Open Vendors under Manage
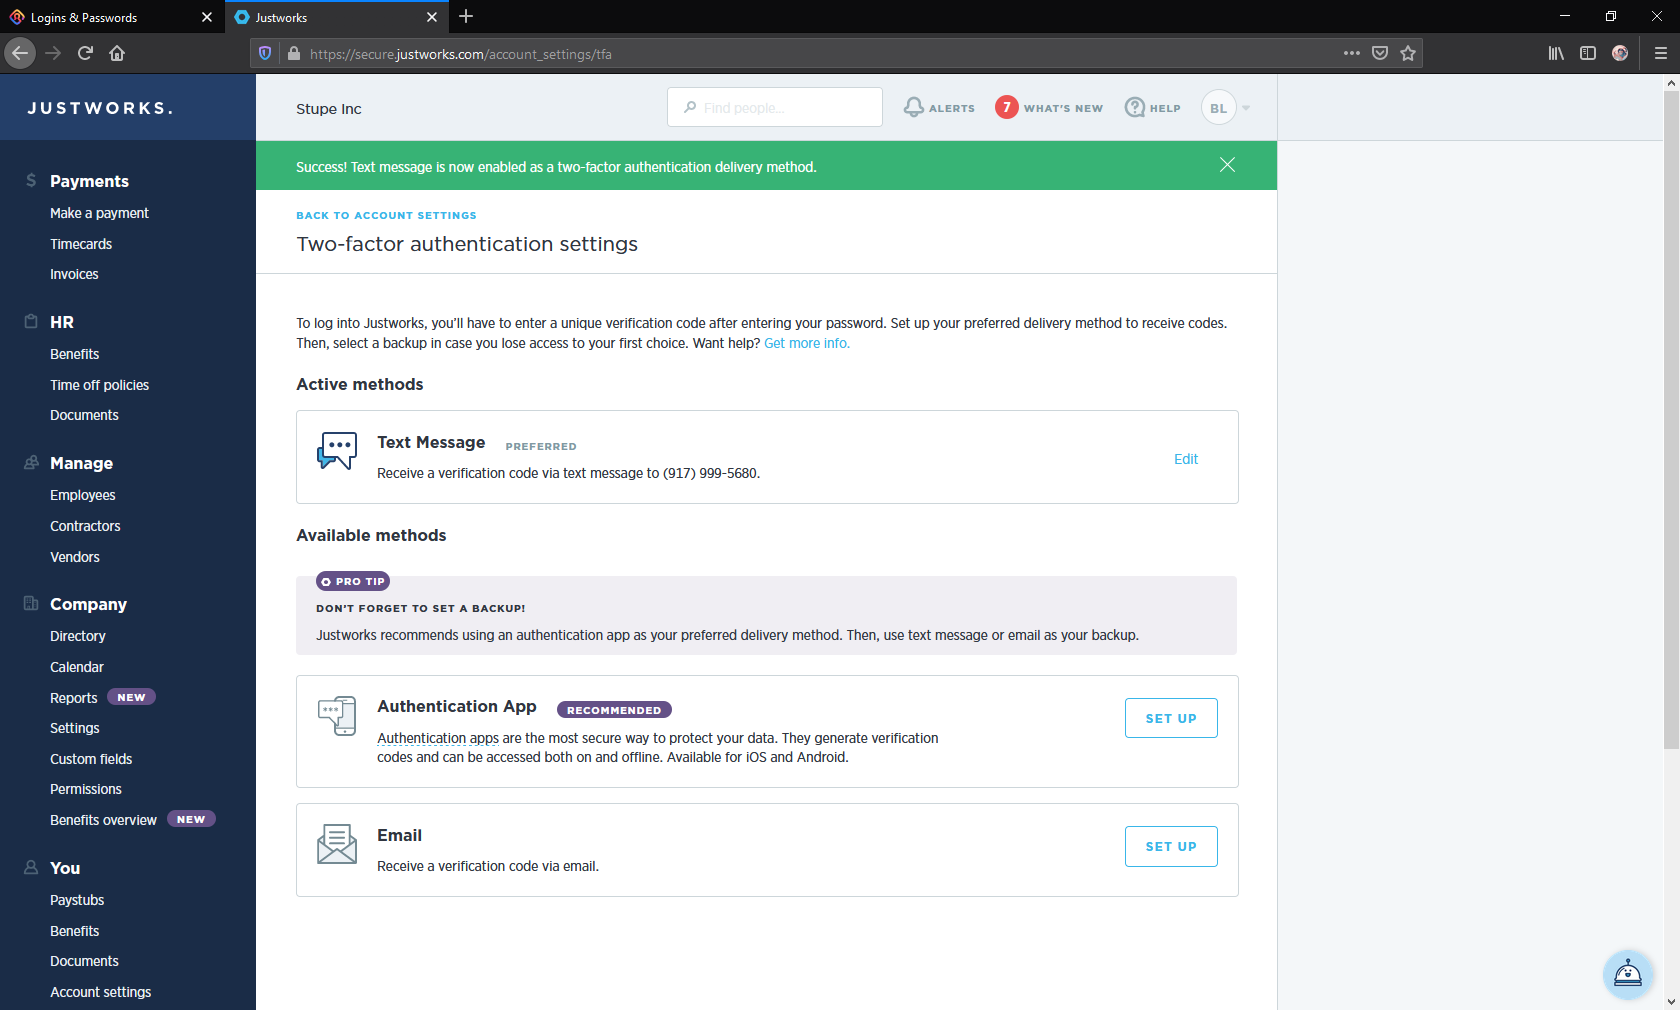Image resolution: width=1680 pixels, height=1010 pixels. click(x=75, y=557)
